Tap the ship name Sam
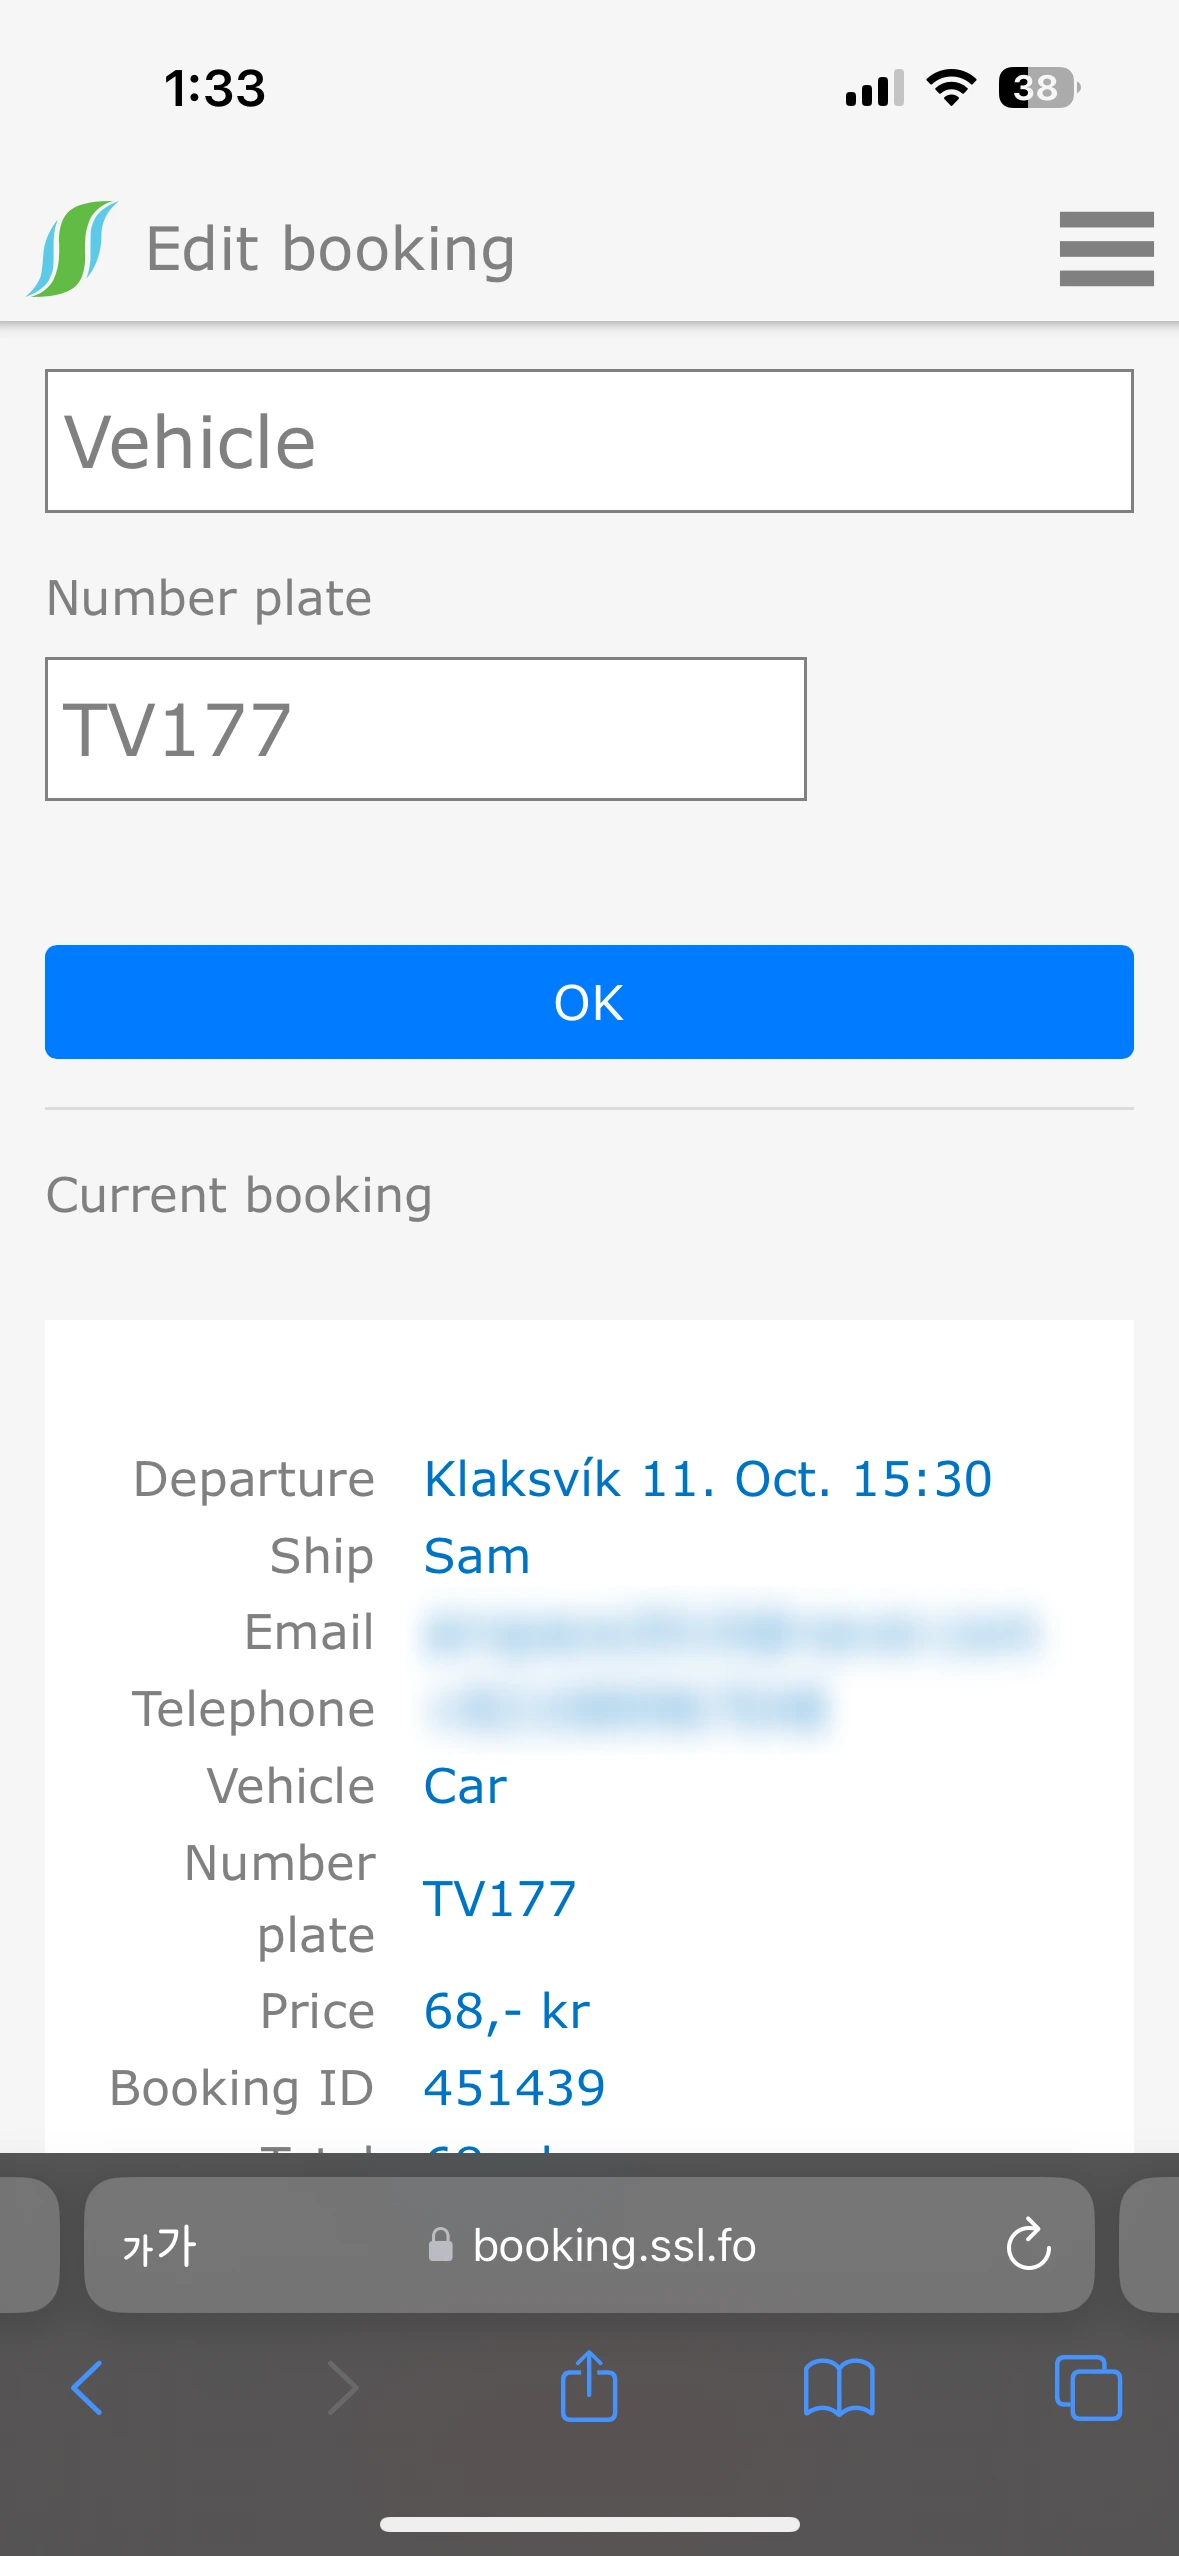The width and height of the screenshot is (1179, 2556). click(x=477, y=1556)
